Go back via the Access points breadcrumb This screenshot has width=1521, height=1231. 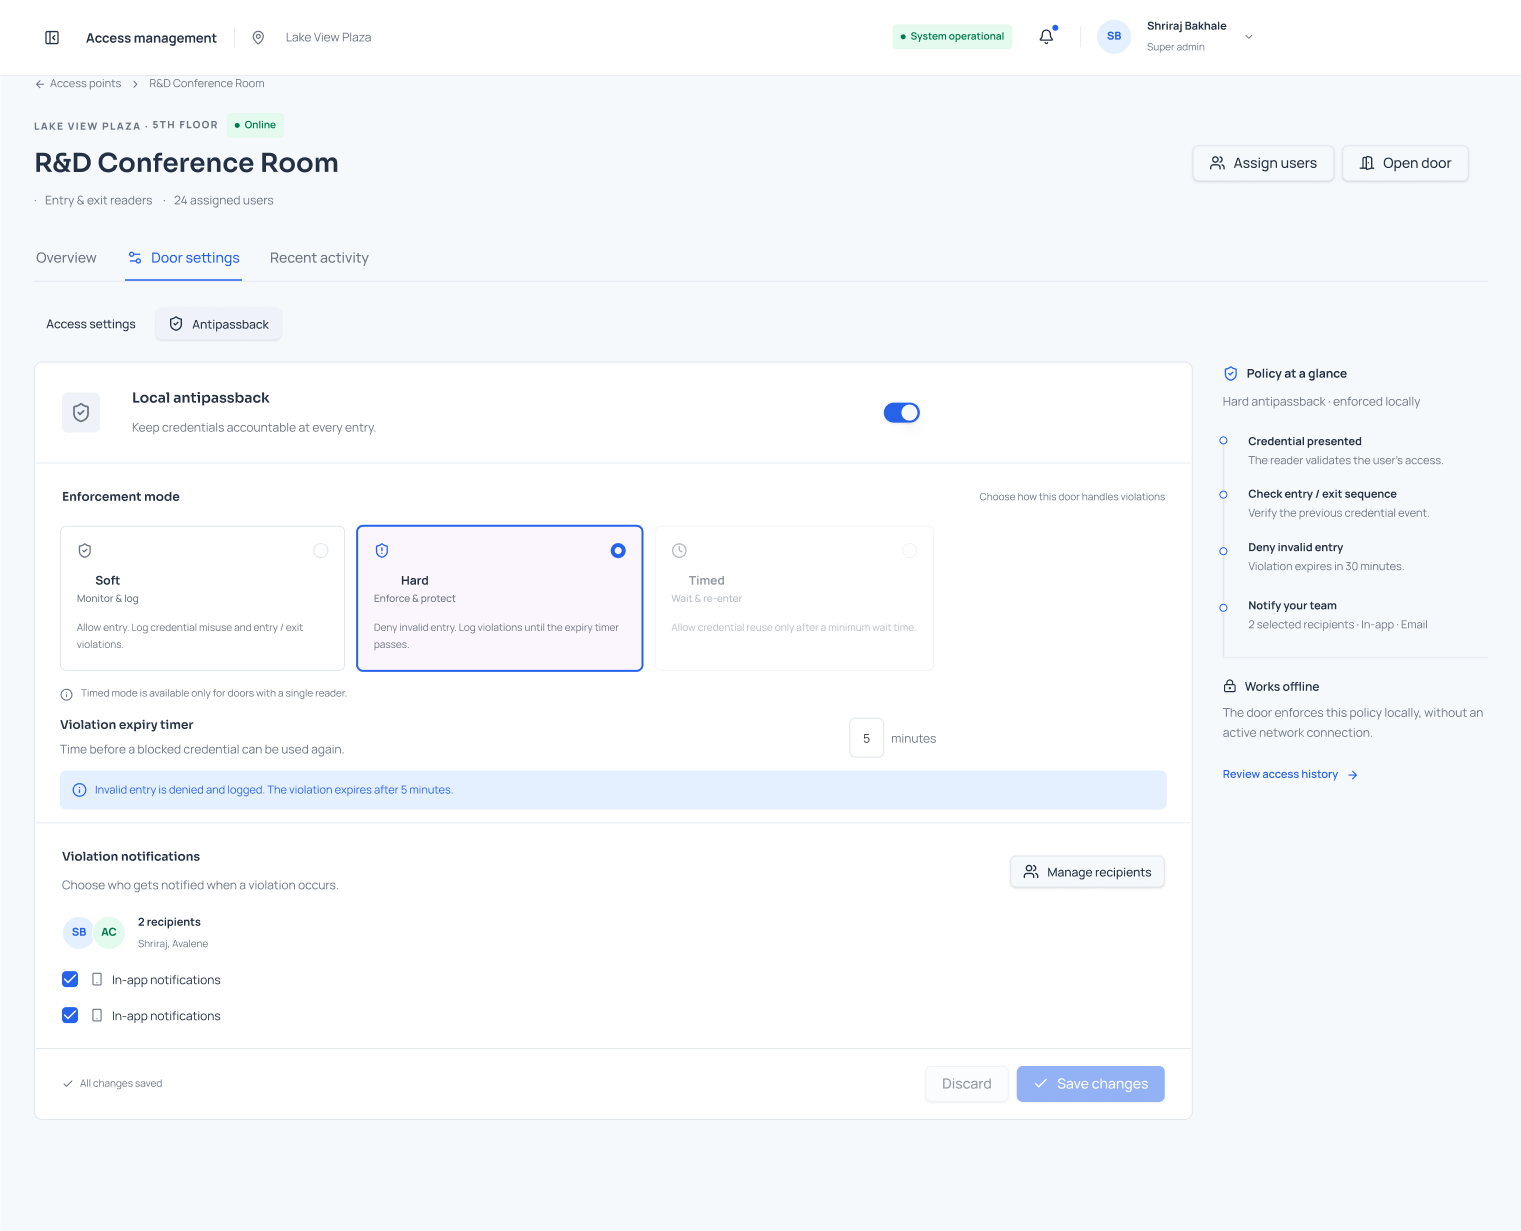pos(85,84)
